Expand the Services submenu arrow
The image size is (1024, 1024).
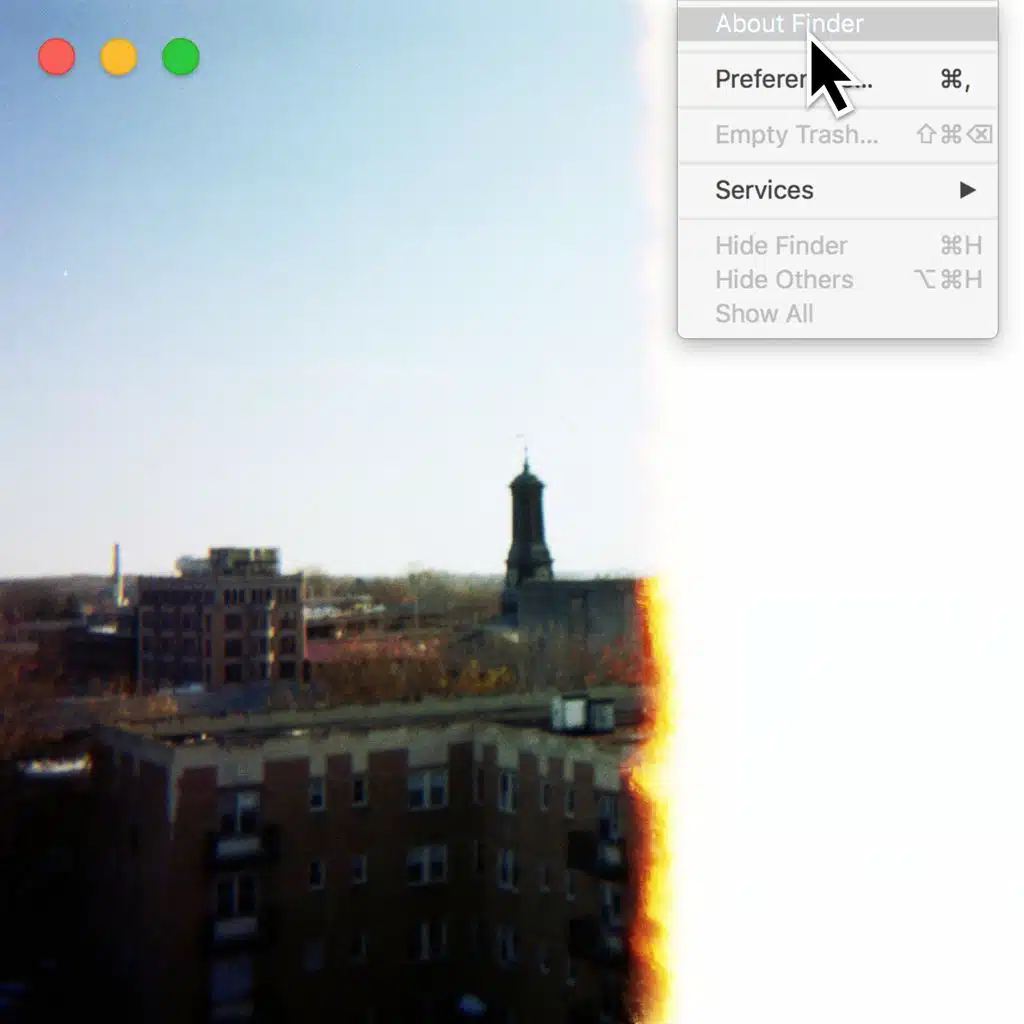[967, 190]
